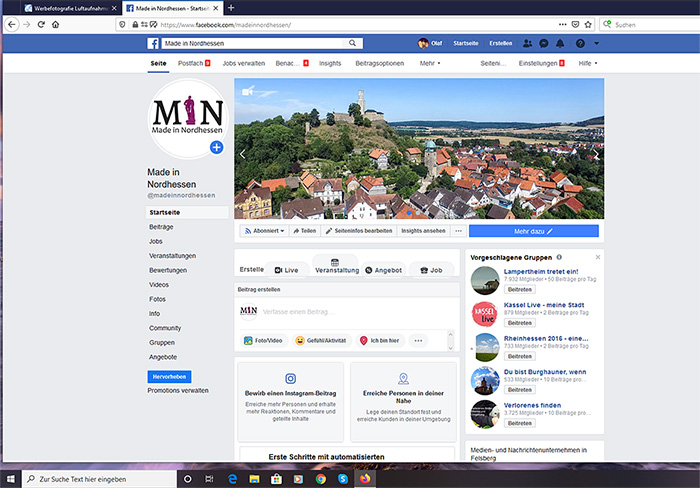Click Insights ansehen button
Image resolution: width=700 pixels, height=488 pixels.
point(423,231)
